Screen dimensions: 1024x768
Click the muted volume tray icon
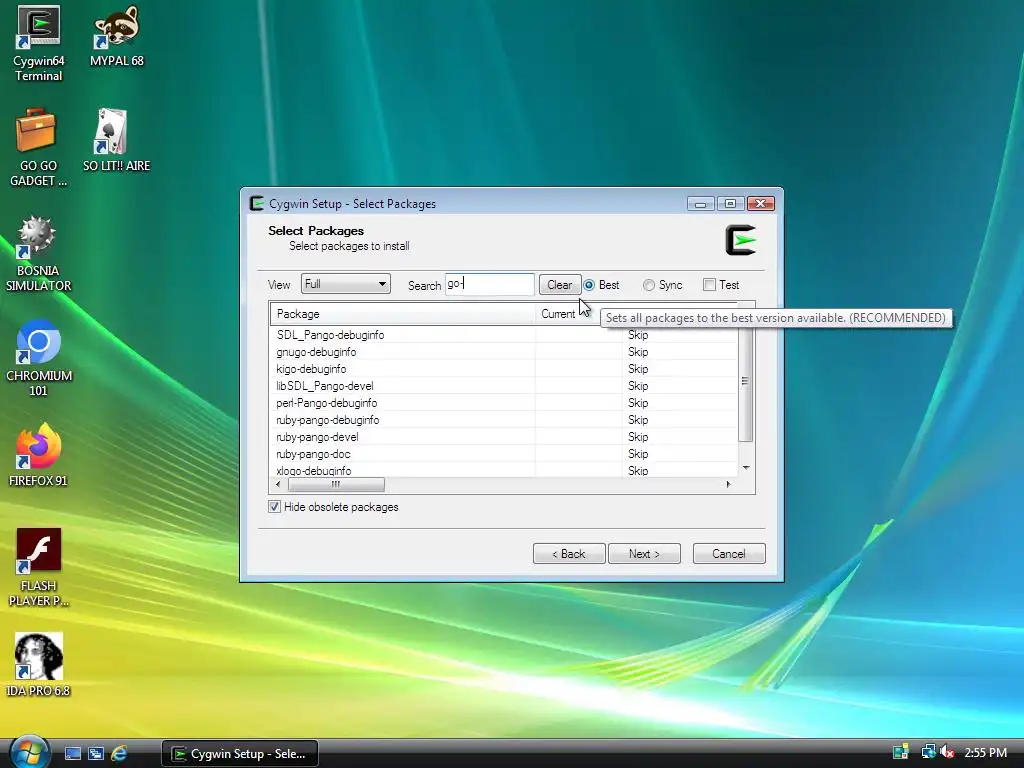[947, 752]
